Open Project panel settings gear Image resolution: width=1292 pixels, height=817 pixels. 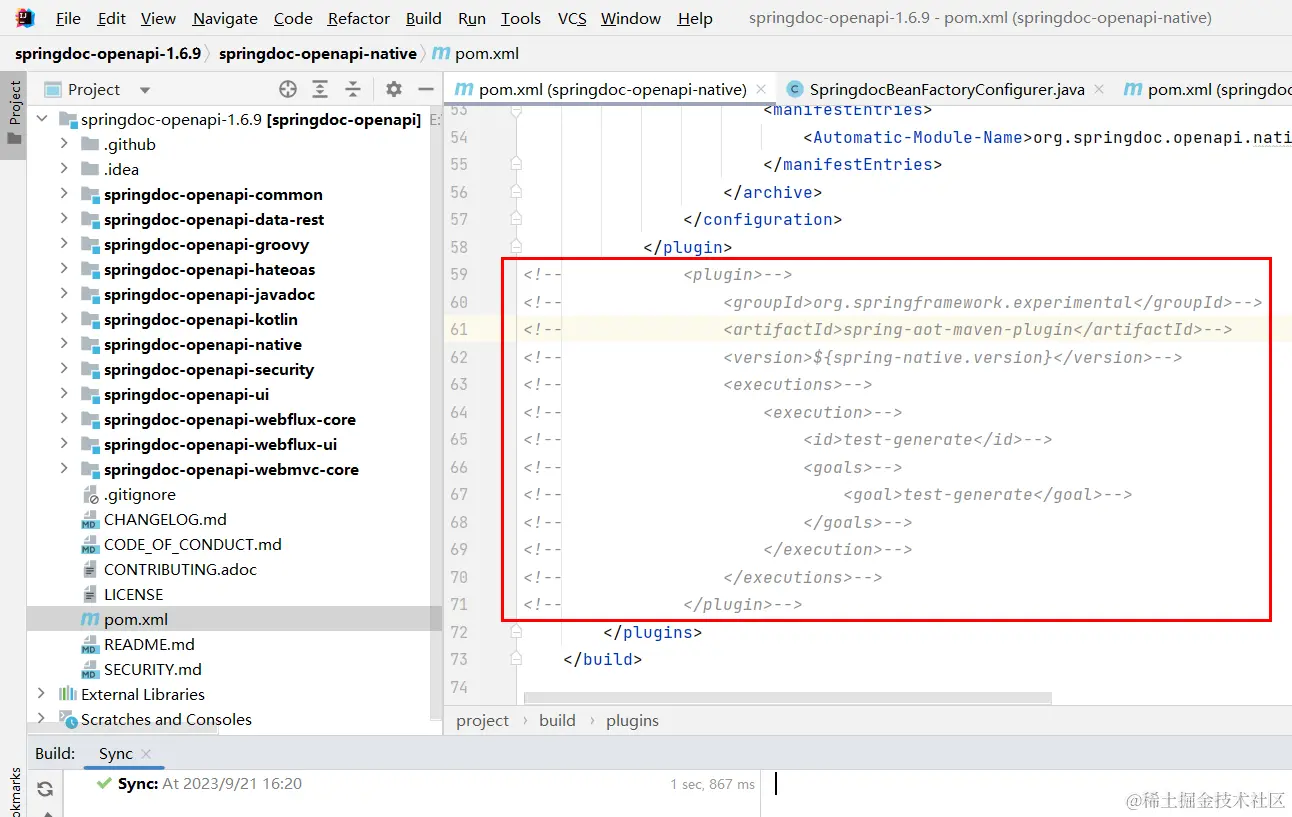coord(394,89)
